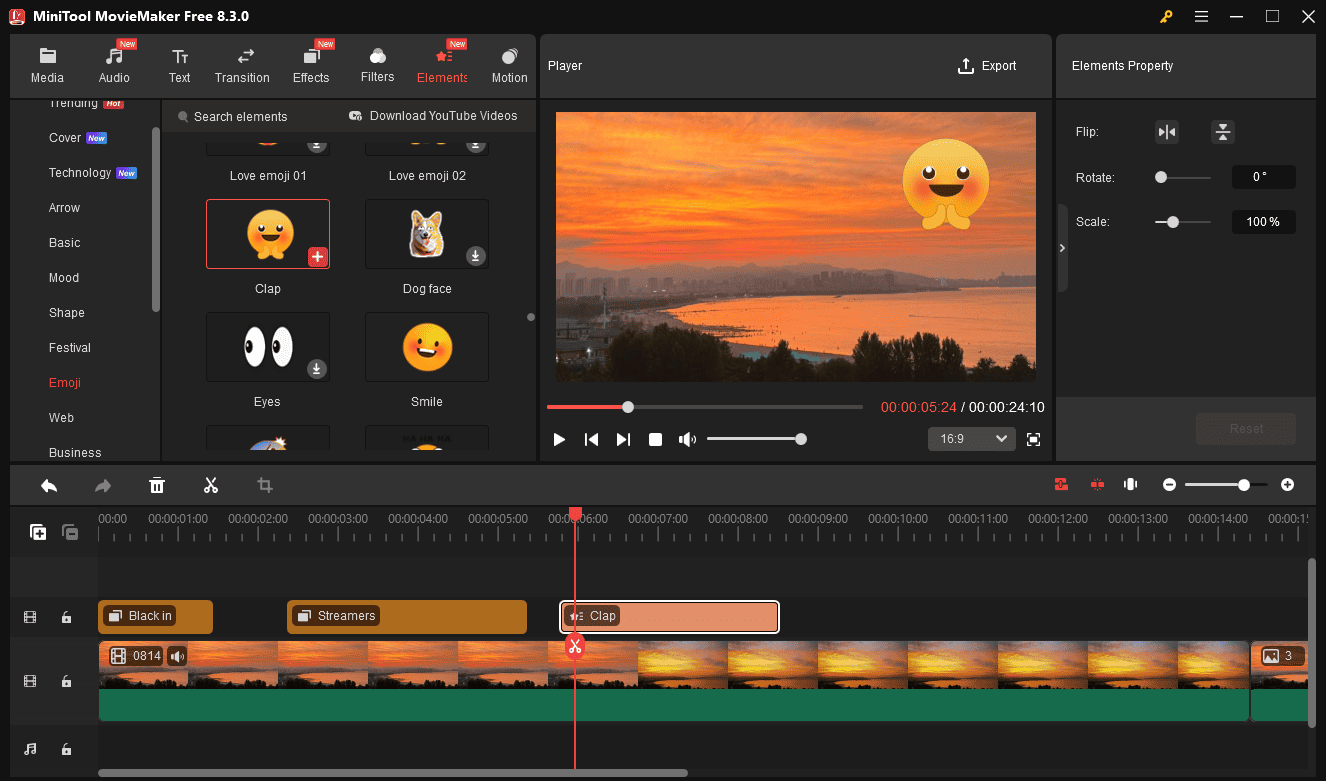
Task: Select the Smile emoji thumbnail
Action: point(427,347)
